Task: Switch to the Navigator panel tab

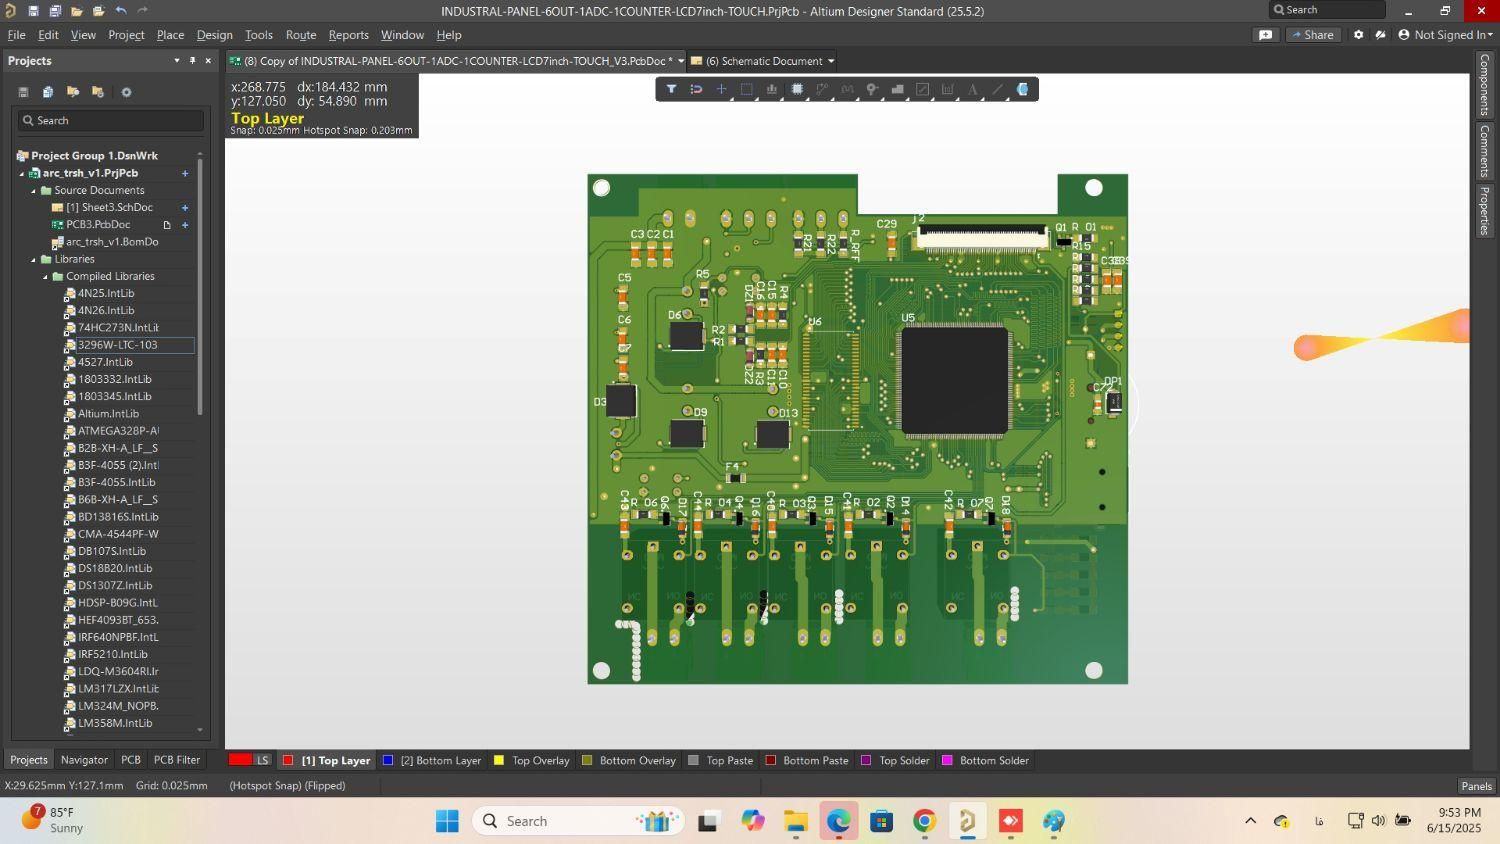Action: pos(84,760)
